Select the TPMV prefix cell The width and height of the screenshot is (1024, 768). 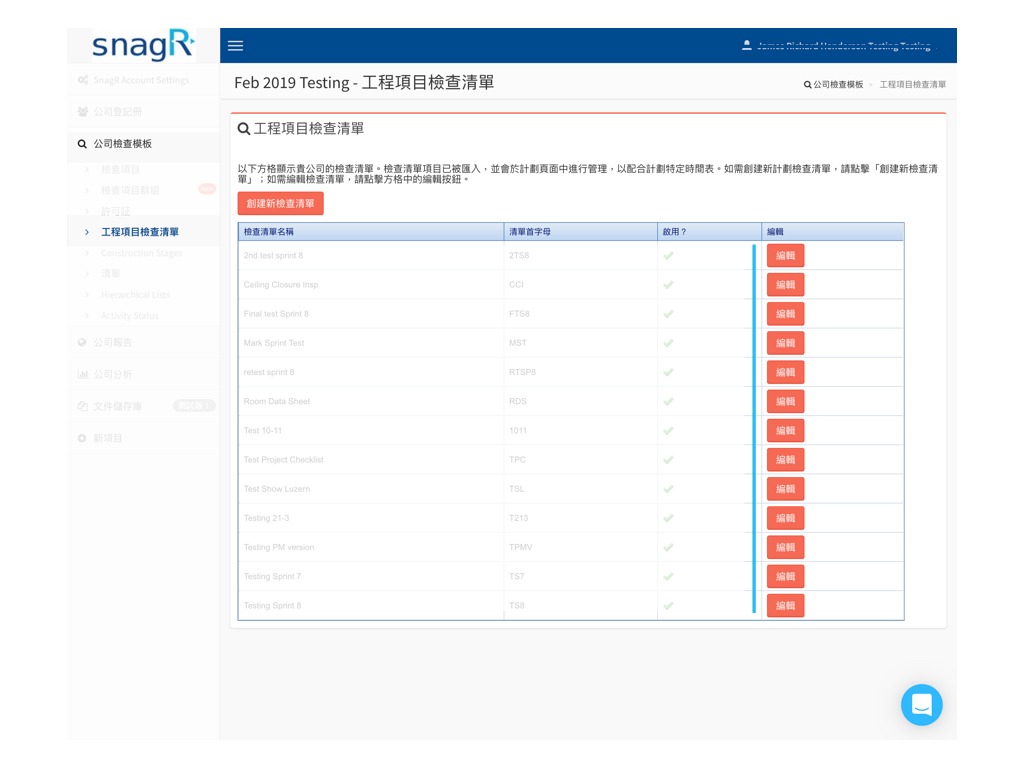581,547
